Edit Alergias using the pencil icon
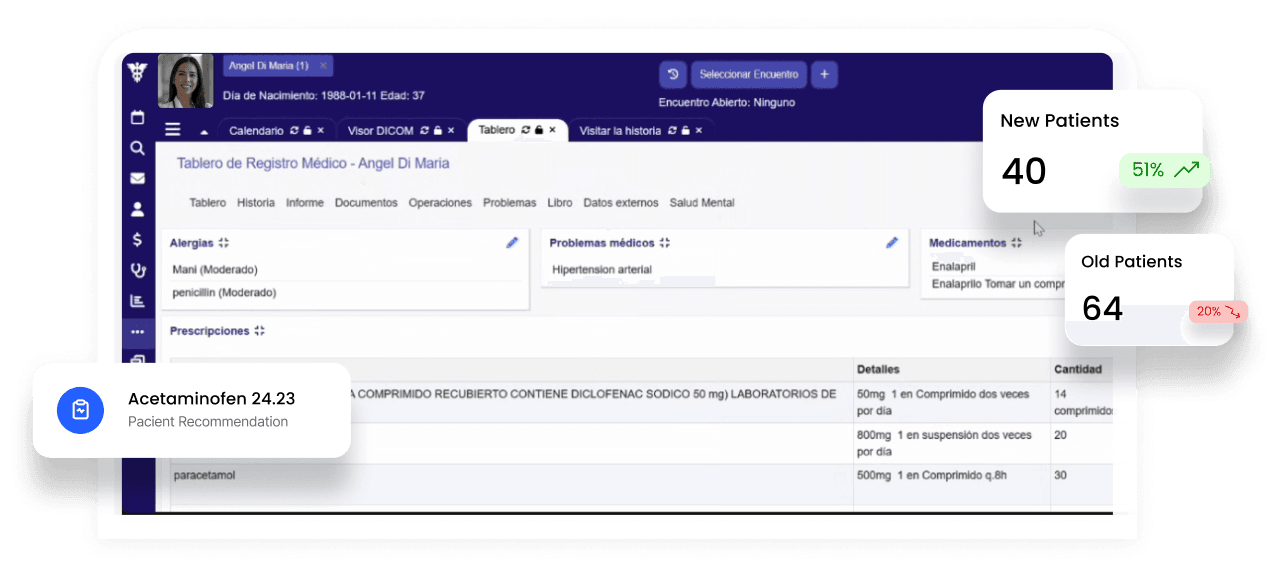1282x576 pixels. click(512, 242)
